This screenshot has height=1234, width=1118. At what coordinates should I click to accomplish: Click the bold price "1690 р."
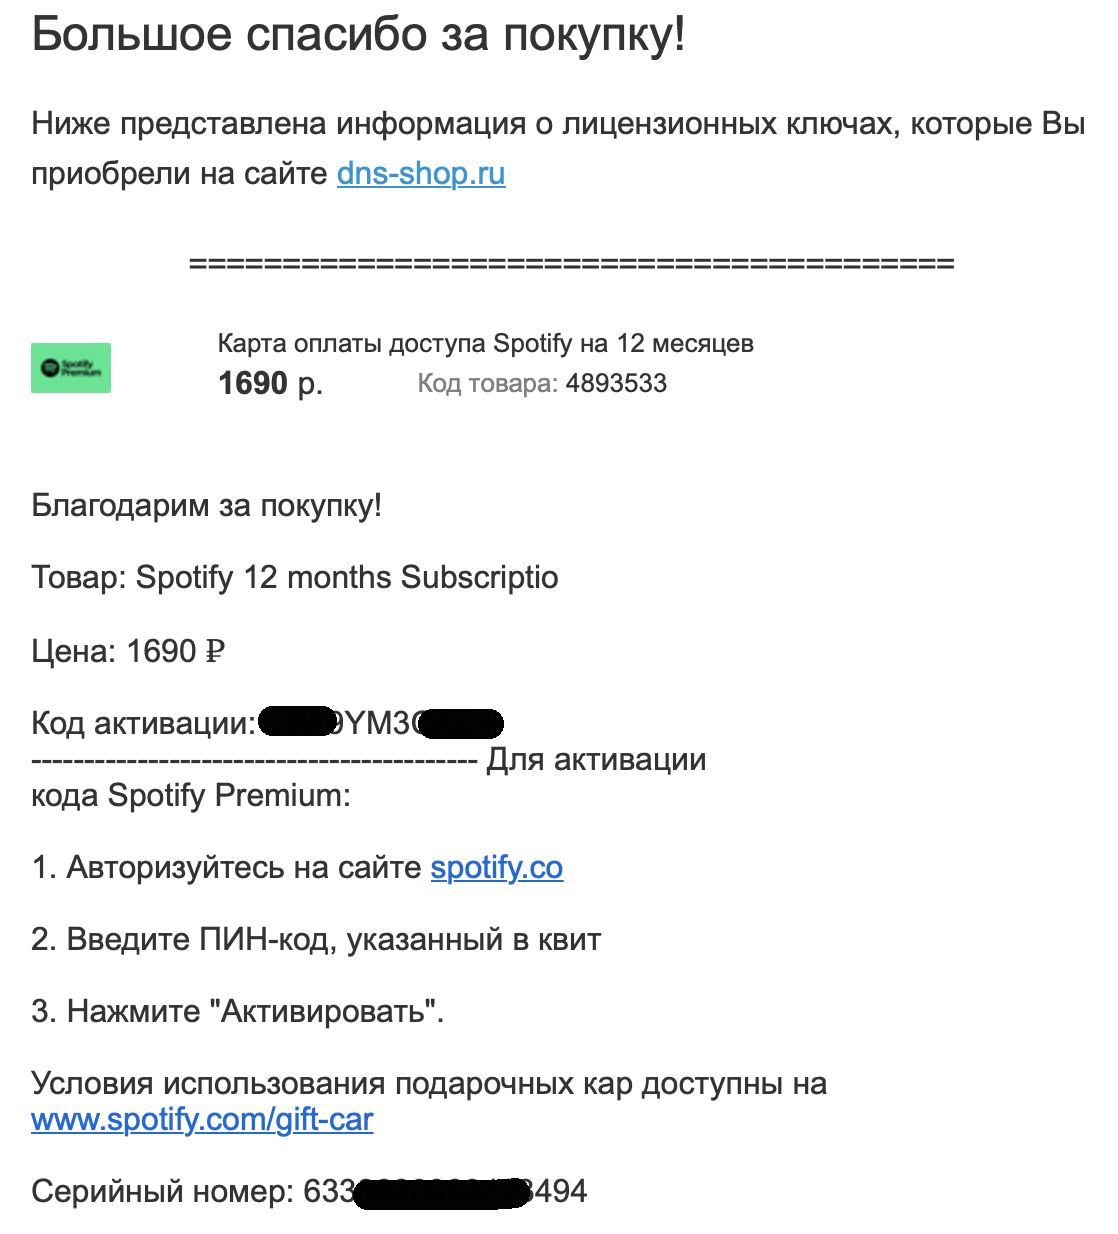pyautogui.click(x=270, y=383)
